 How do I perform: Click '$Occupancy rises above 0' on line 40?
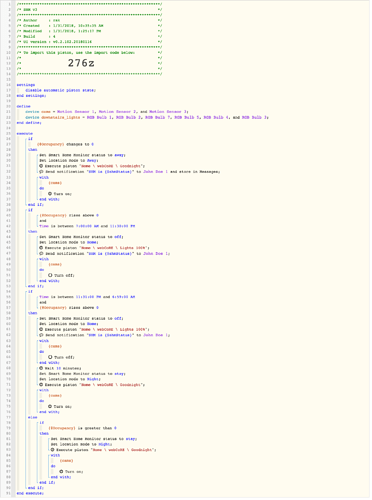[x=69, y=216]
